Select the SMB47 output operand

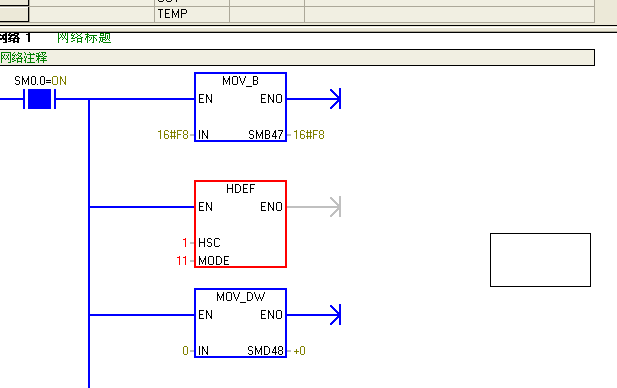(266, 135)
